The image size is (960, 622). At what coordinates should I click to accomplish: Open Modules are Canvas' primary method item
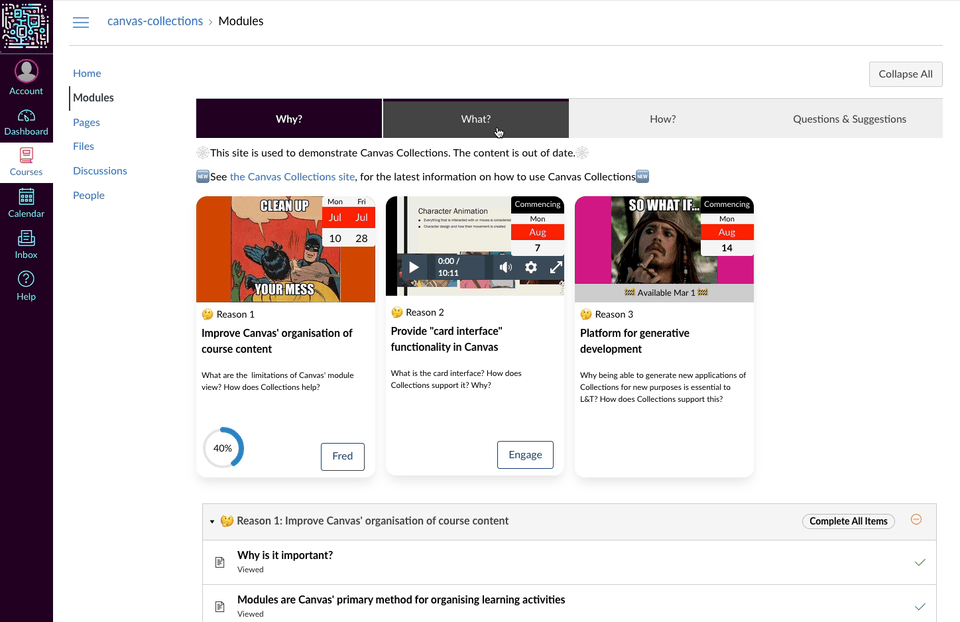click(x=401, y=600)
